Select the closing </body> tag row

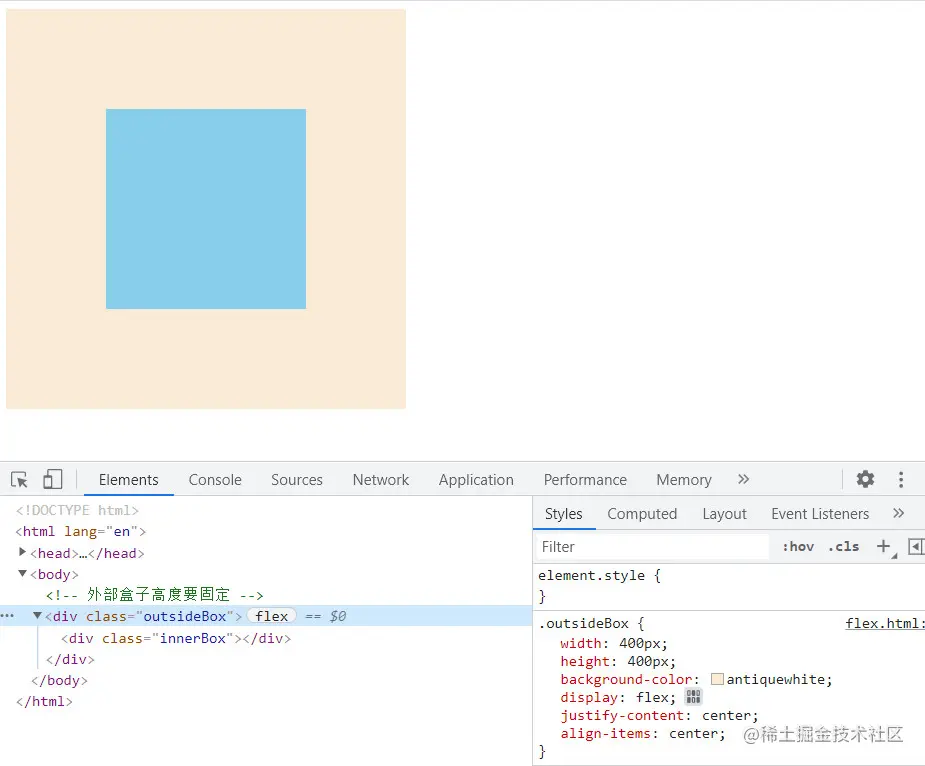click(x=60, y=680)
